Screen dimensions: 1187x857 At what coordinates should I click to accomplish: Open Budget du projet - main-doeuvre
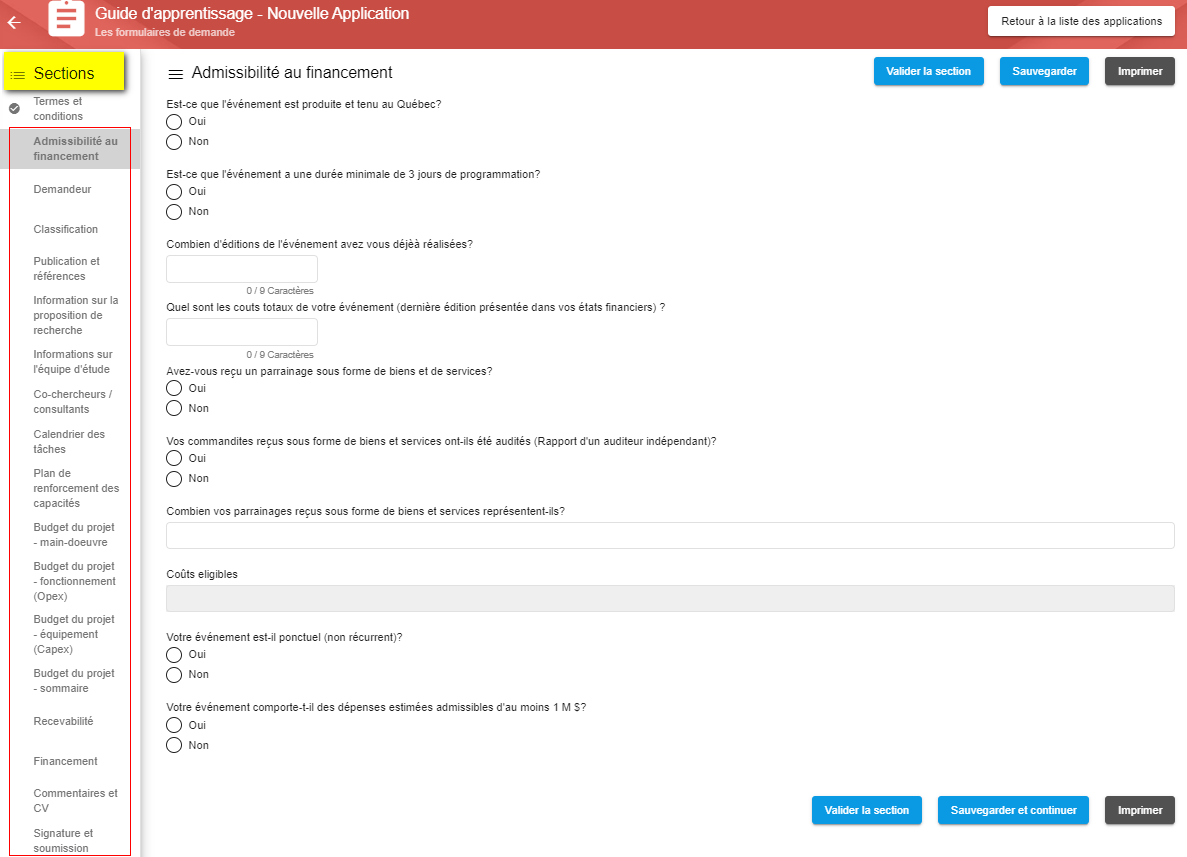[74, 534]
